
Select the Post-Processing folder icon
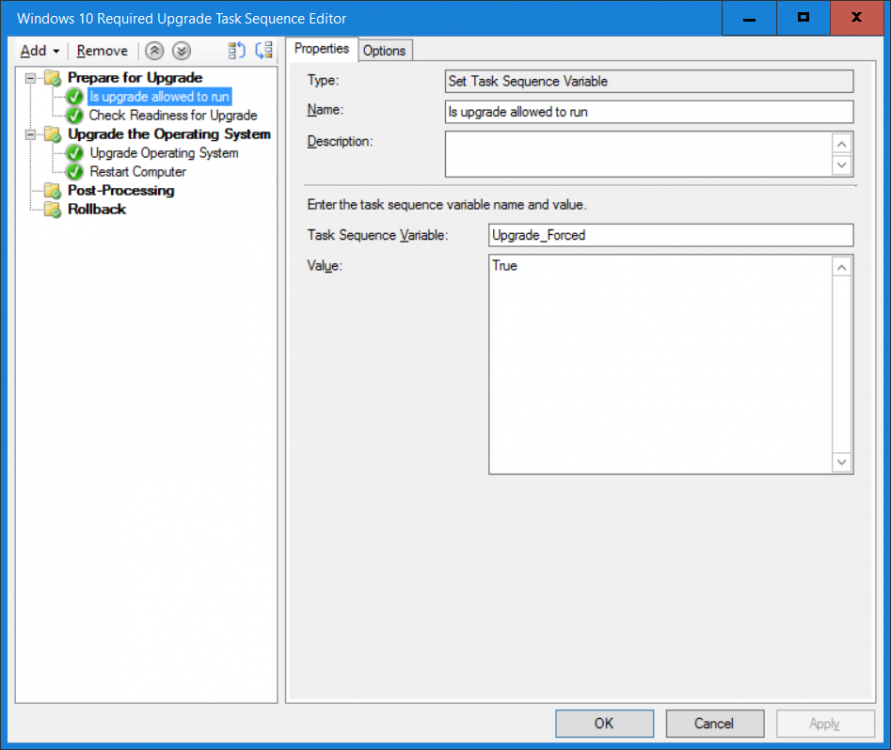[53, 191]
